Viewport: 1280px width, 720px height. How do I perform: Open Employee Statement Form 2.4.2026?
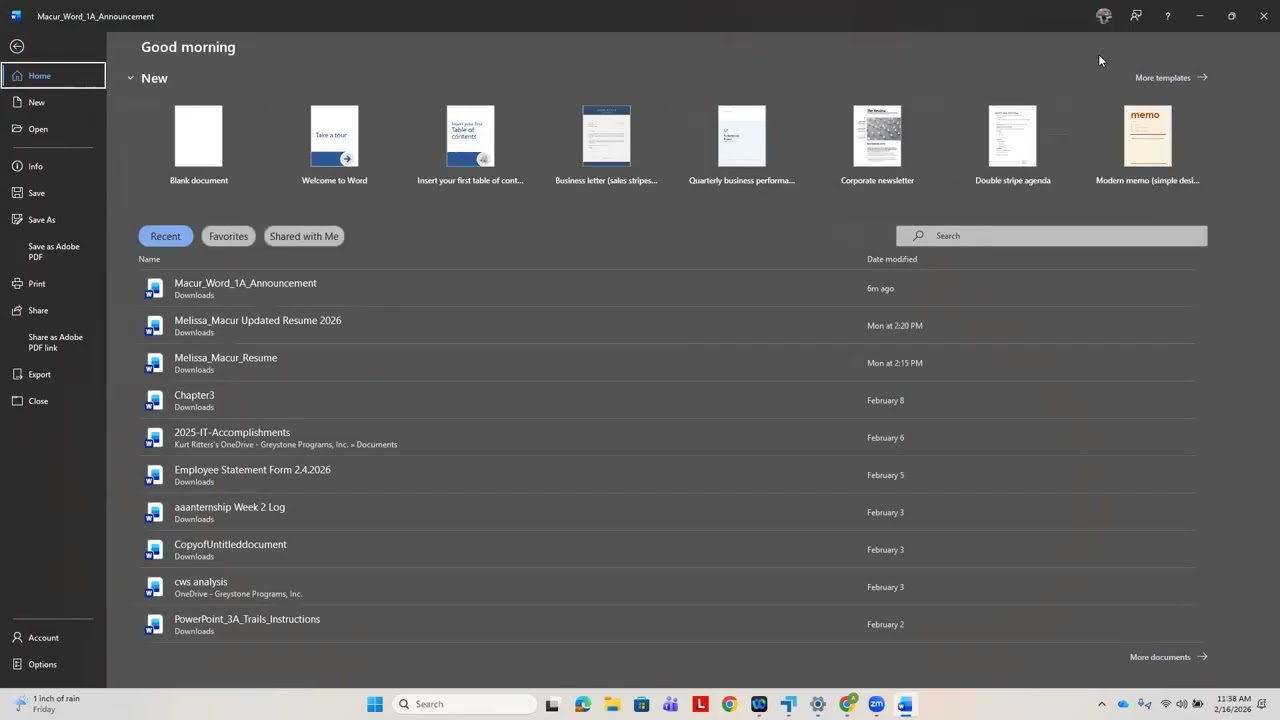pos(666,475)
